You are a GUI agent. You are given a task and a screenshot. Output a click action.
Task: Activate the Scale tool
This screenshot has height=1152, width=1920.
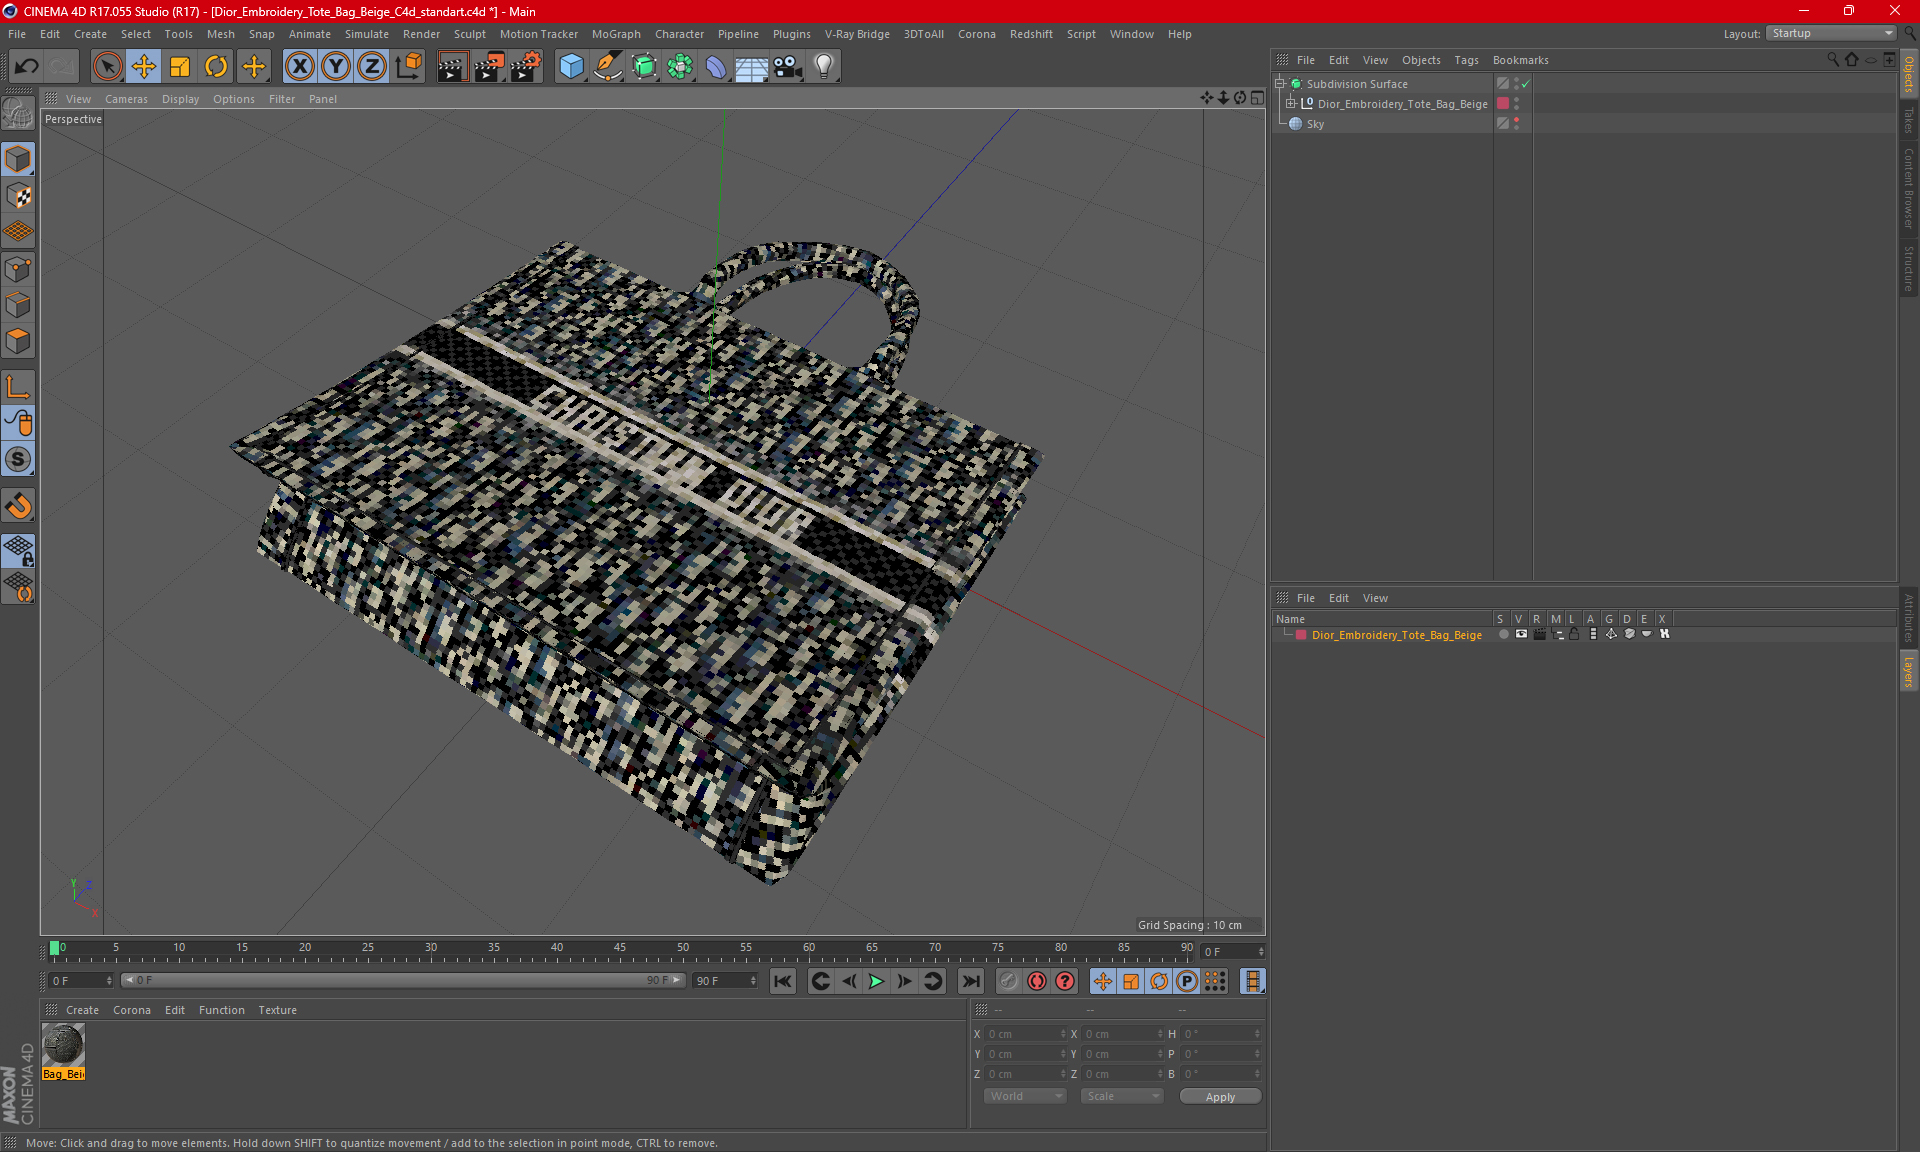pos(180,67)
